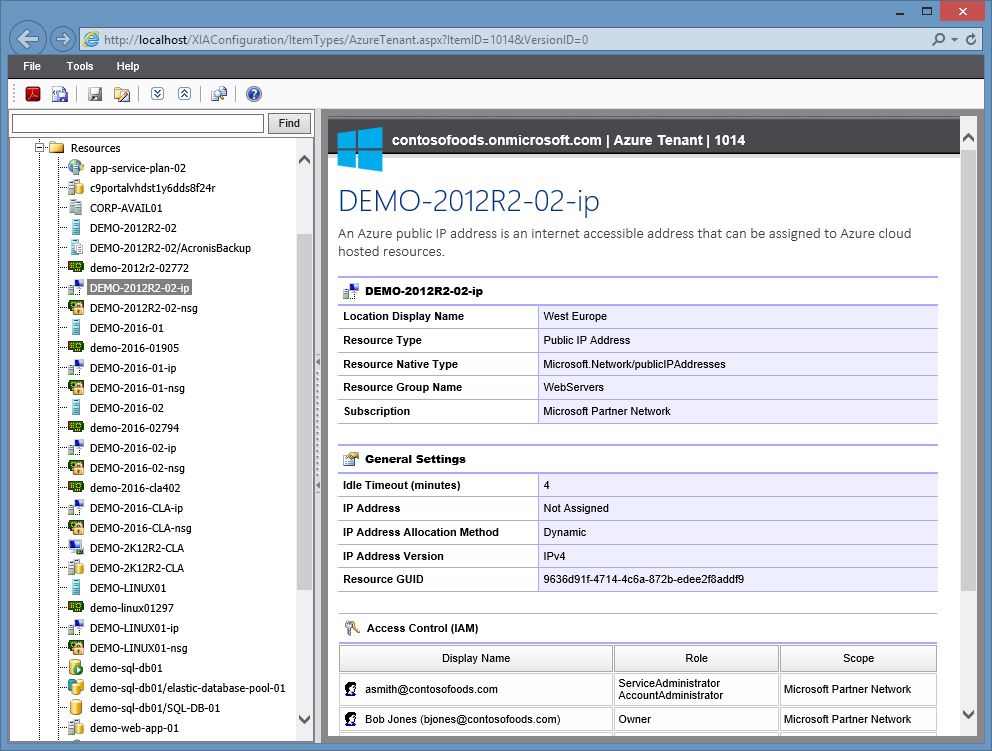
Task: Click the tree panel scroll-down arrow
Action: (x=304, y=719)
